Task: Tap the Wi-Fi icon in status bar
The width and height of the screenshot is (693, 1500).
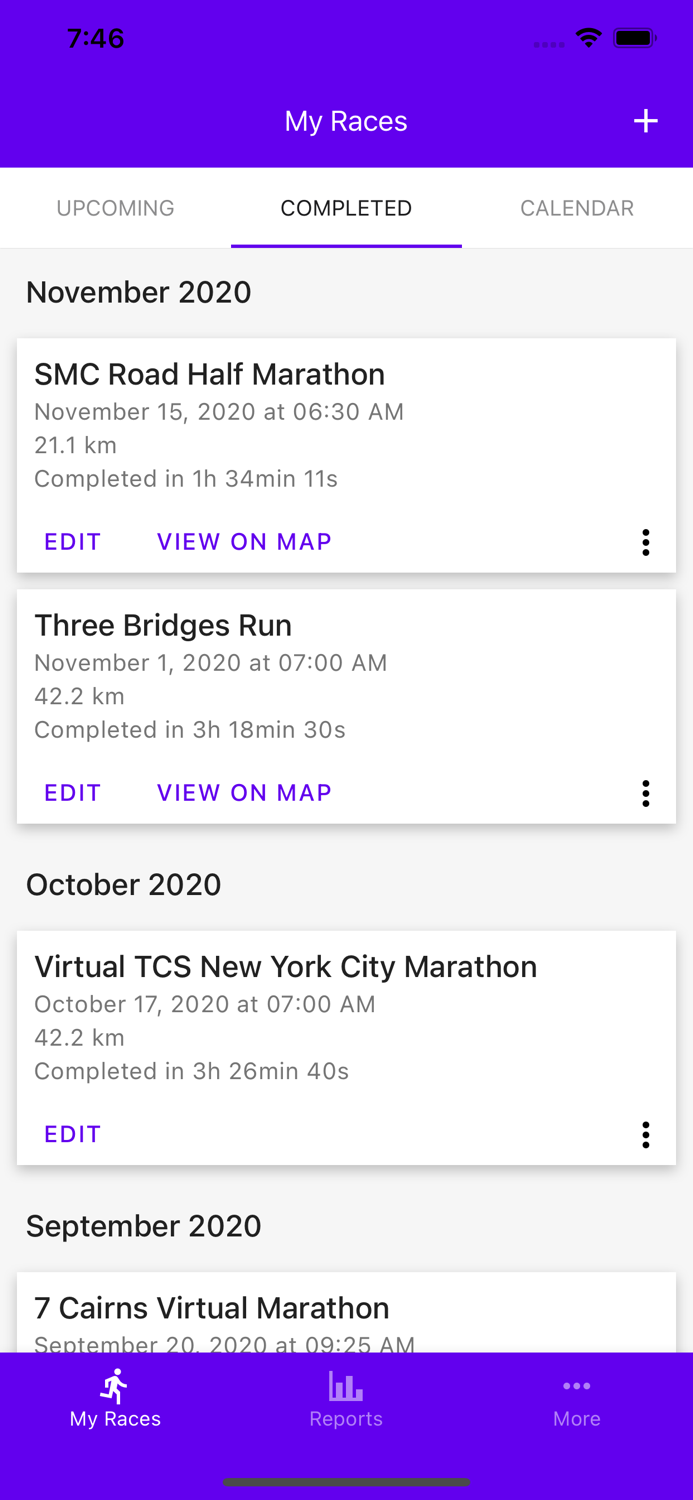Action: 588,36
